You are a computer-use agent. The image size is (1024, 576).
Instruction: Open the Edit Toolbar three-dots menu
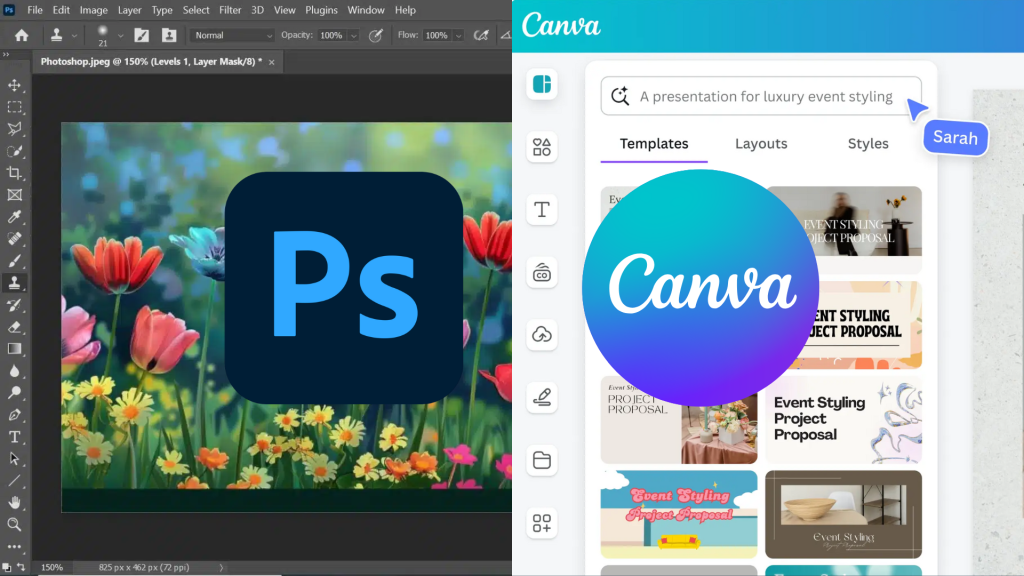(x=14, y=547)
